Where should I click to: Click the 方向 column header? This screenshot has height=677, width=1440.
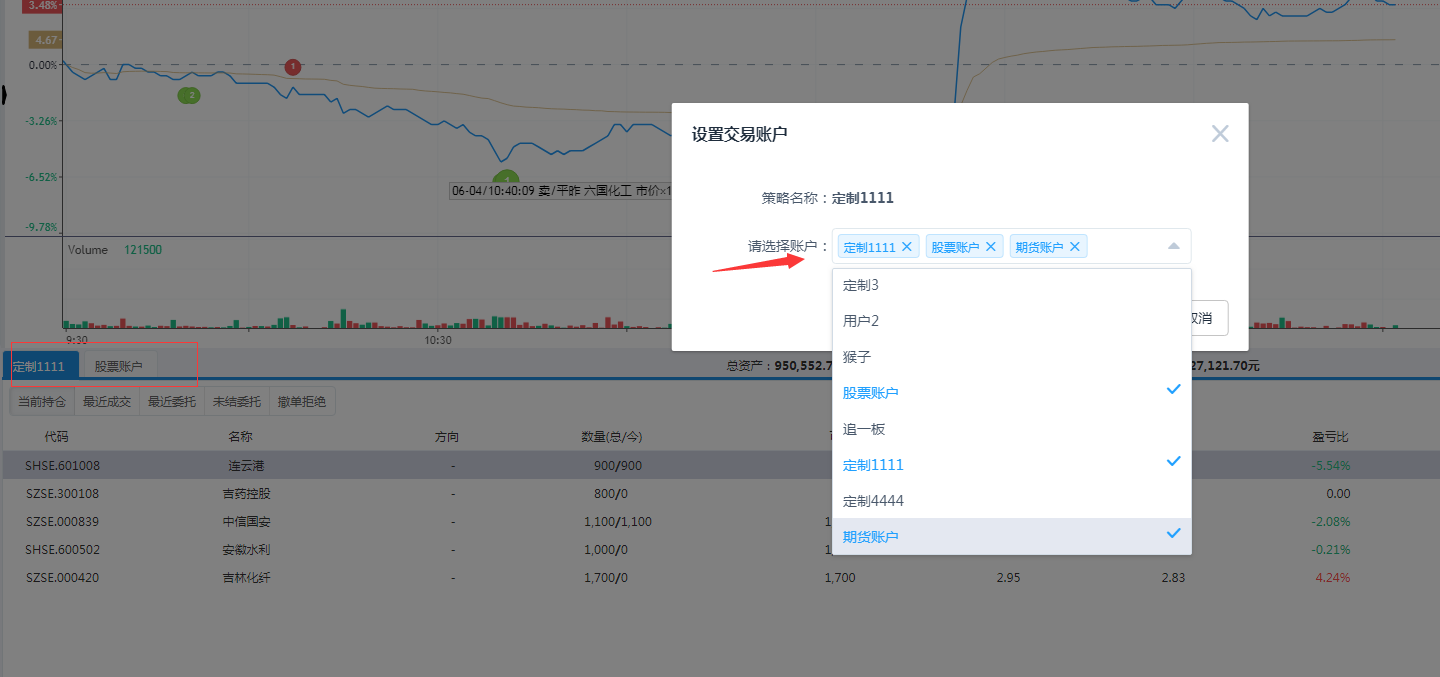[x=447, y=437]
